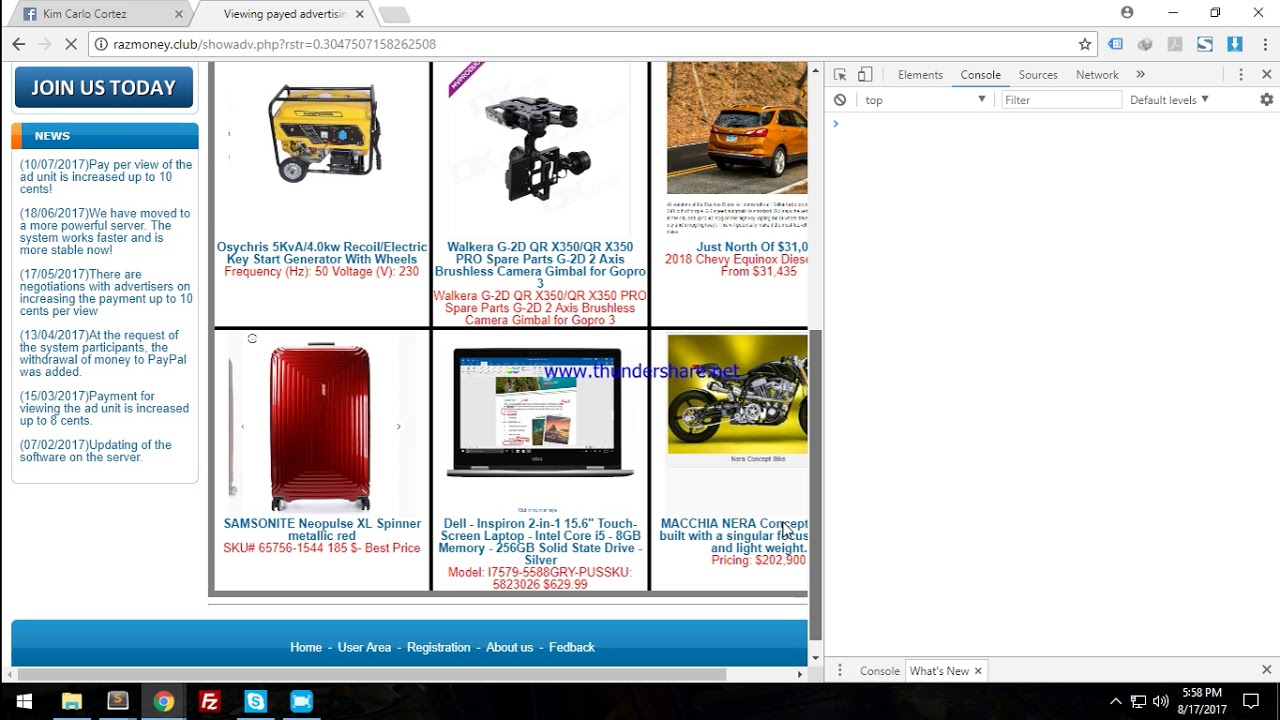
Task: Go back with the browser arrow
Action: 18,44
